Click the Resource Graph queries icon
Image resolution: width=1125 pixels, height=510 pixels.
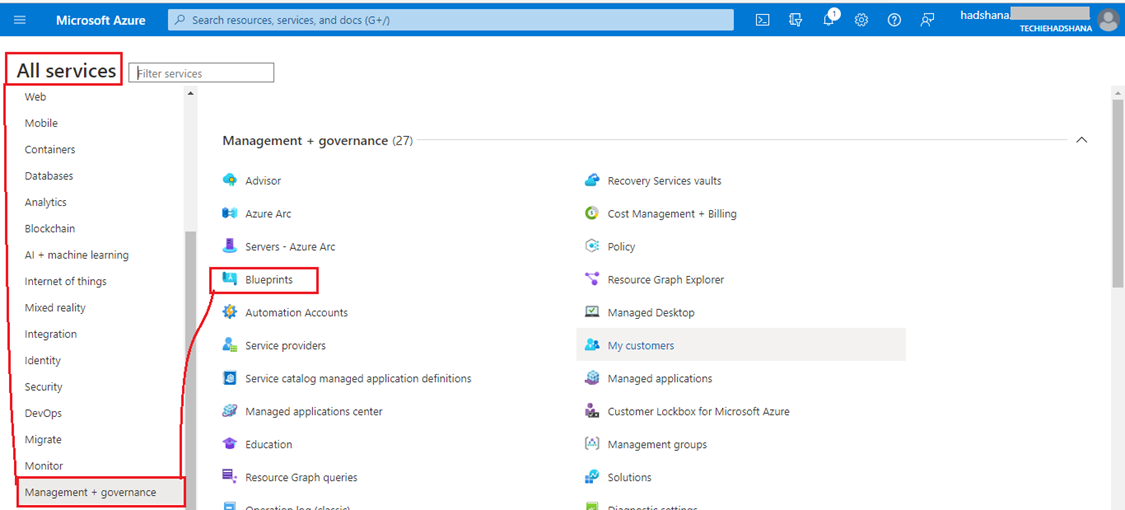point(230,476)
